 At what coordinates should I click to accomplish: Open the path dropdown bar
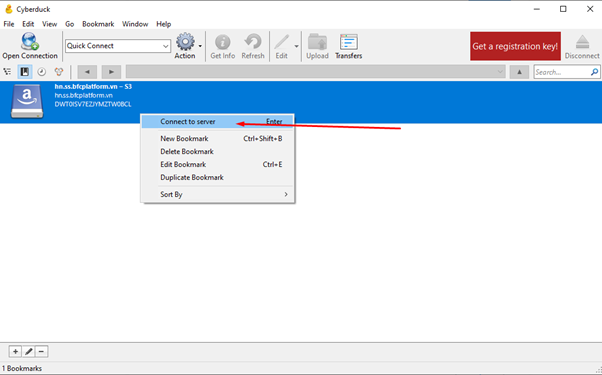[316, 72]
